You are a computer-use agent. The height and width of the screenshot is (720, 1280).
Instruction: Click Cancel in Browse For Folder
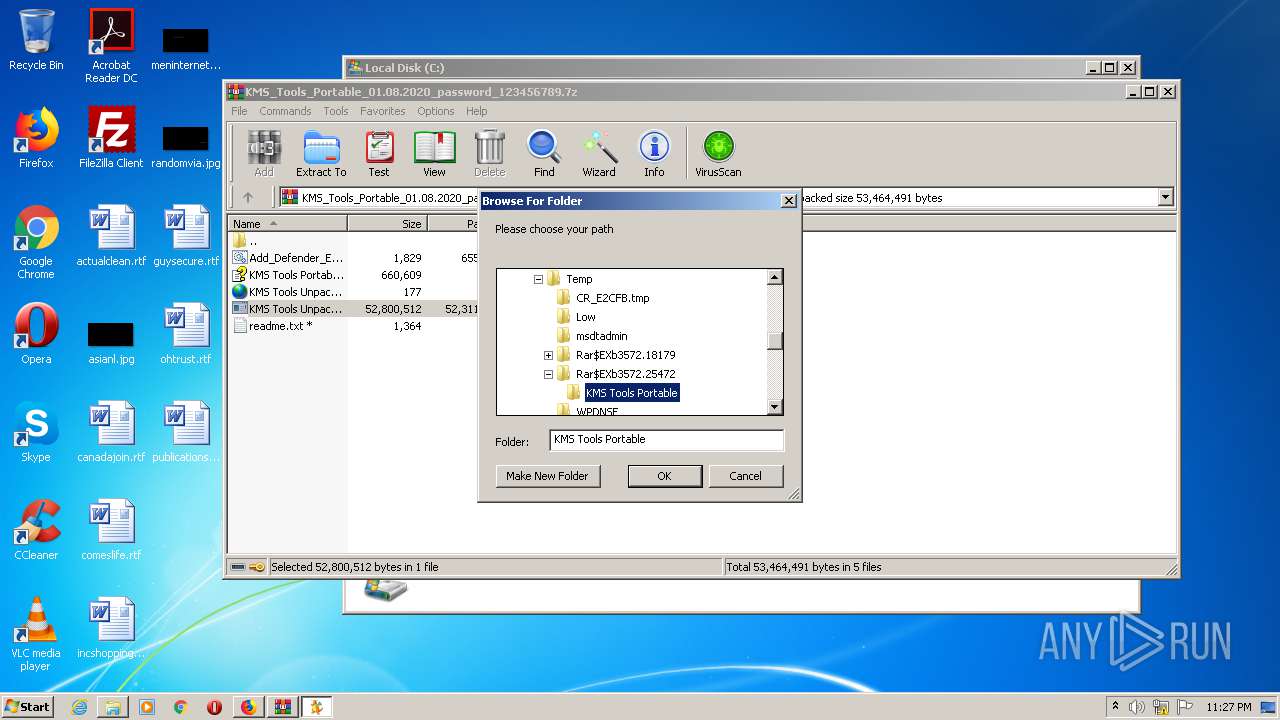(745, 476)
